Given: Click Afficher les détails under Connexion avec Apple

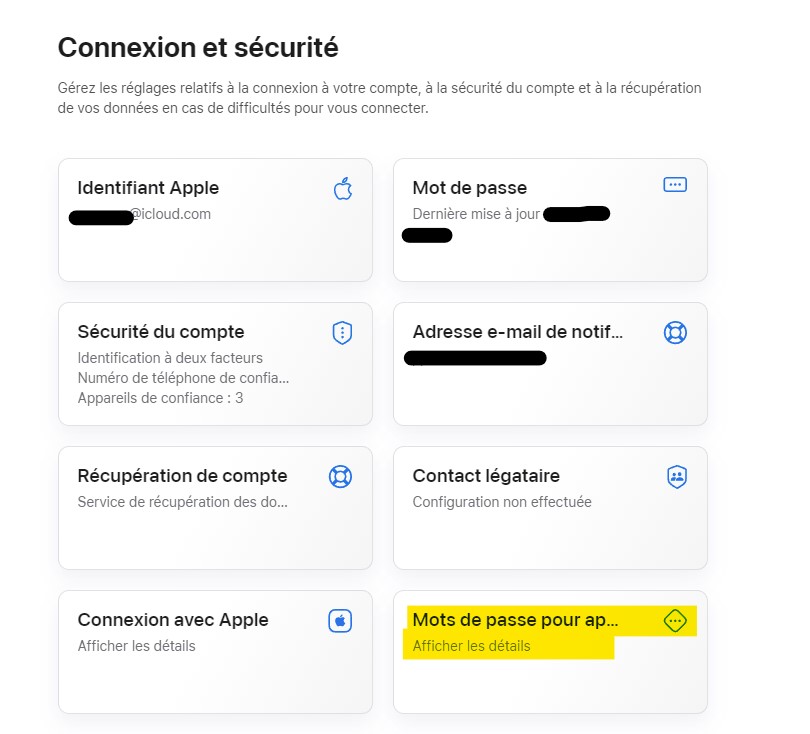Looking at the screenshot, I should click(136, 646).
